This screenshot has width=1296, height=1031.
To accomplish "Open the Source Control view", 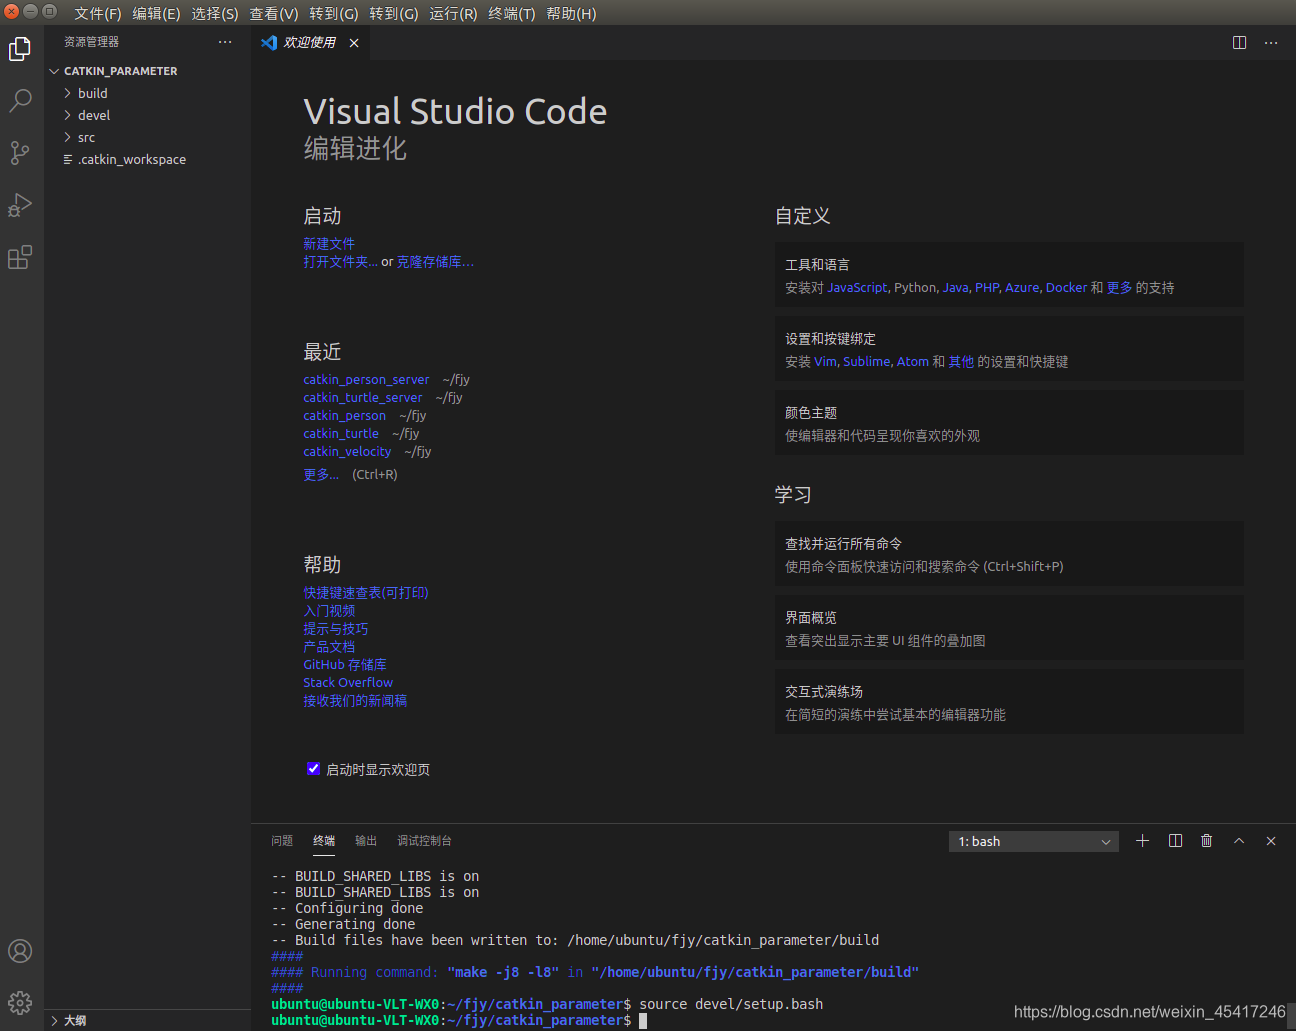I will [x=20, y=152].
